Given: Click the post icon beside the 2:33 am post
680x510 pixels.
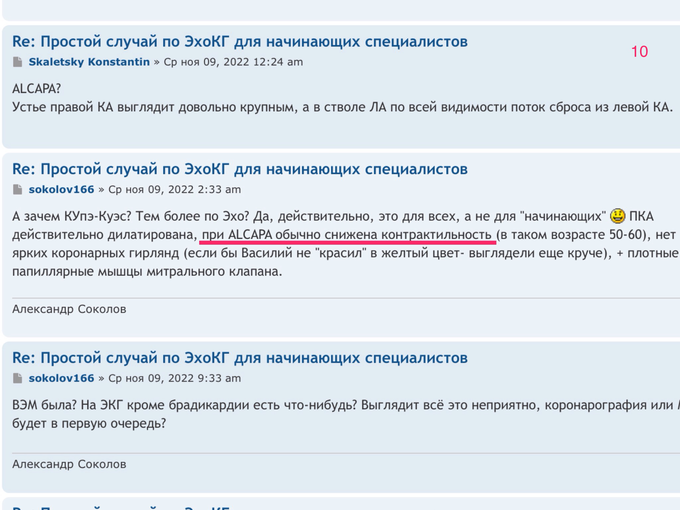Looking at the screenshot, I should [x=17, y=190].
